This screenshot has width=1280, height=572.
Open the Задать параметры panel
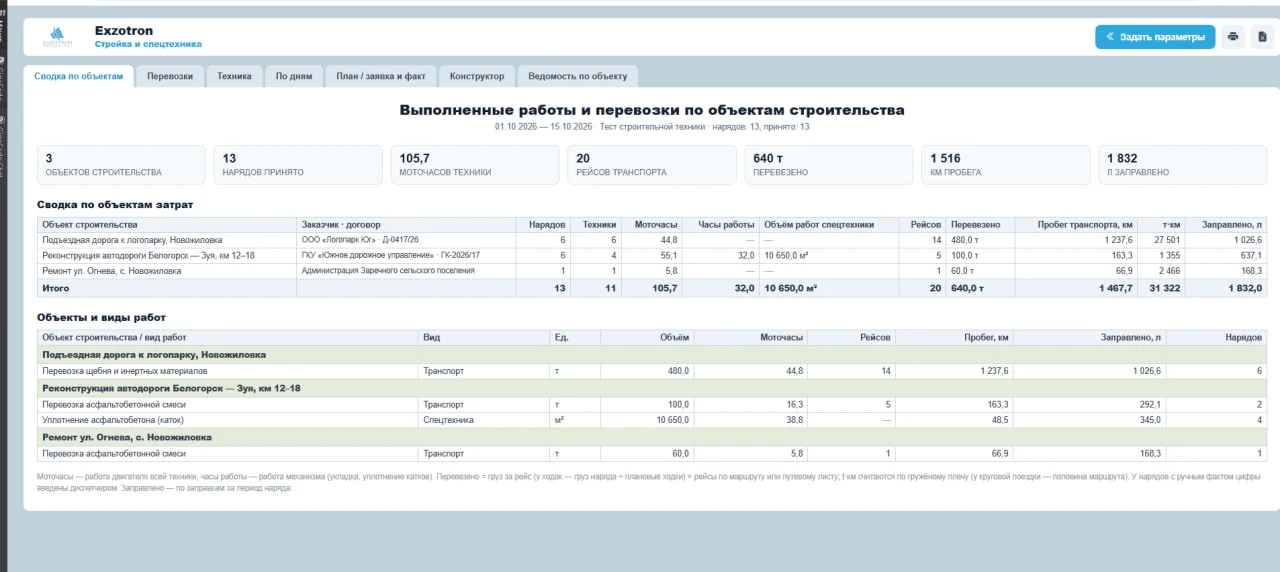click(x=1155, y=37)
